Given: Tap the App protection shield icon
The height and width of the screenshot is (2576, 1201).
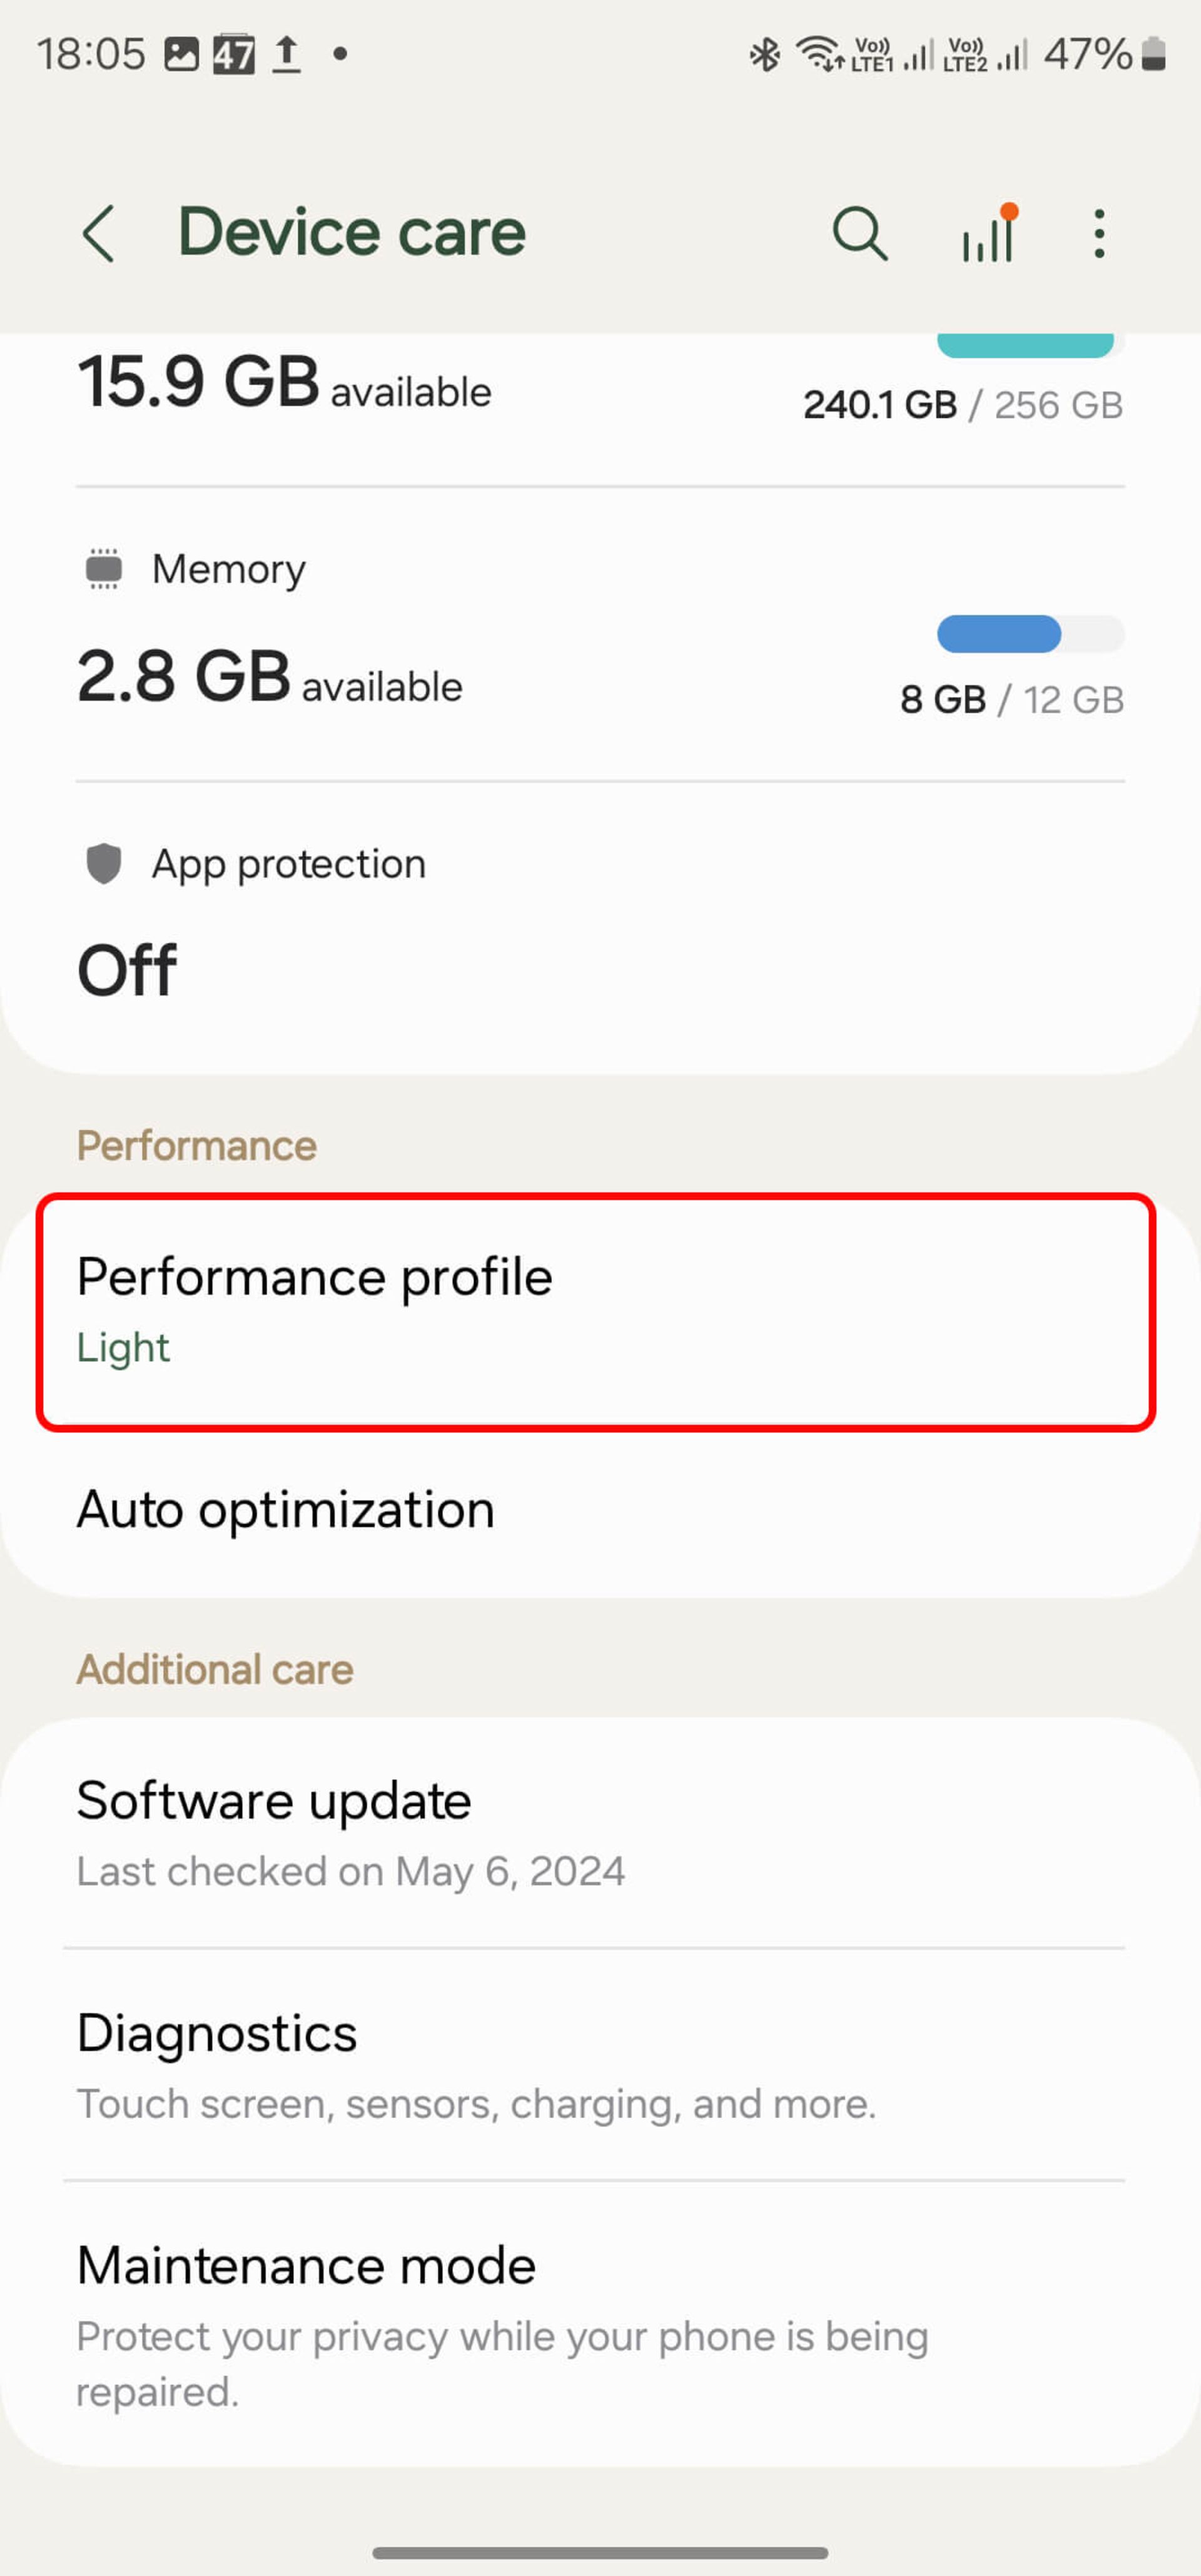Looking at the screenshot, I should click(x=104, y=863).
